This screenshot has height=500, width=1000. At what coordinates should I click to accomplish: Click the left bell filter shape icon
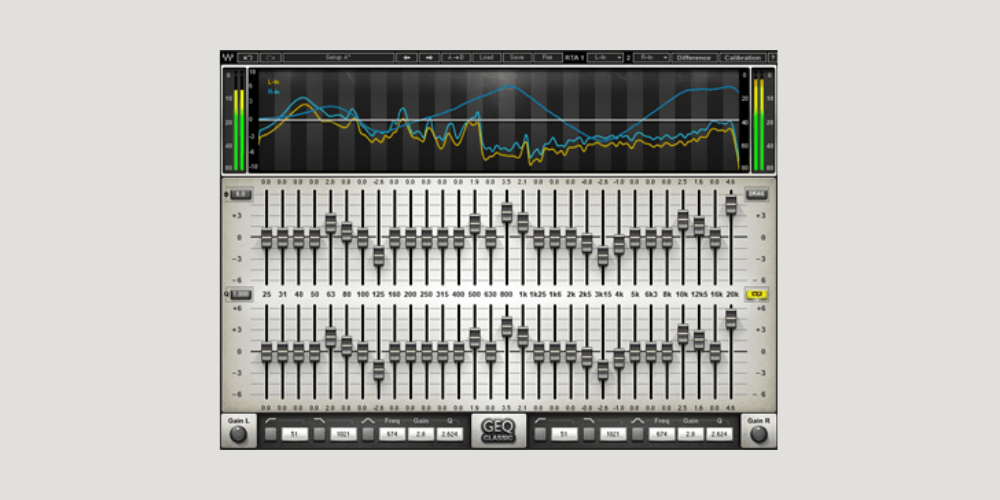368,421
